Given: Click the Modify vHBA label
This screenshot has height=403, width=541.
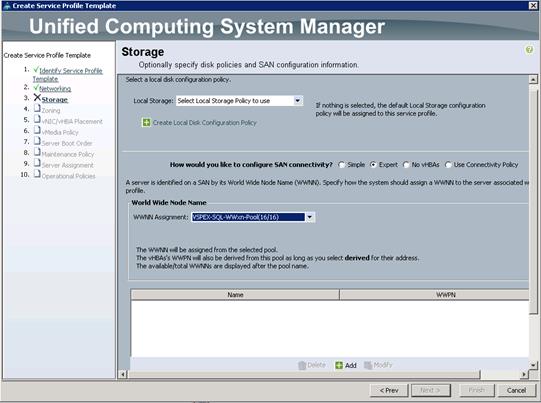Looking at the screenshot, I should tap(383, 365).
